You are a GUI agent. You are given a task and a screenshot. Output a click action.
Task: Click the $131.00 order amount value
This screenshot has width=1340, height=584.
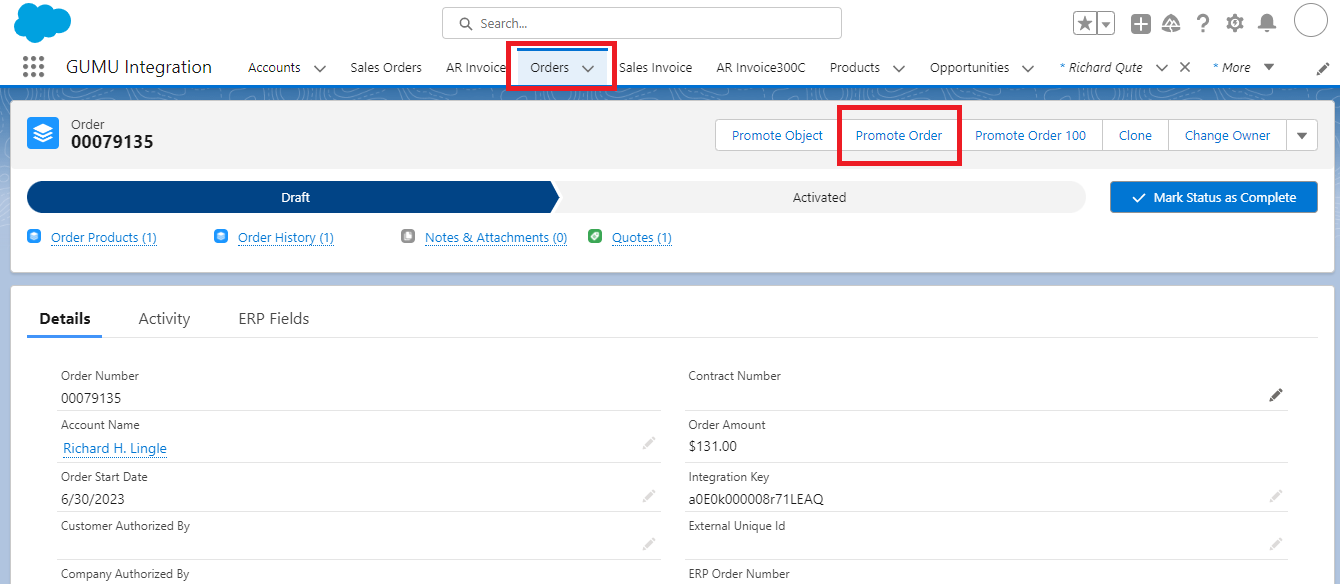click(713, 446)
